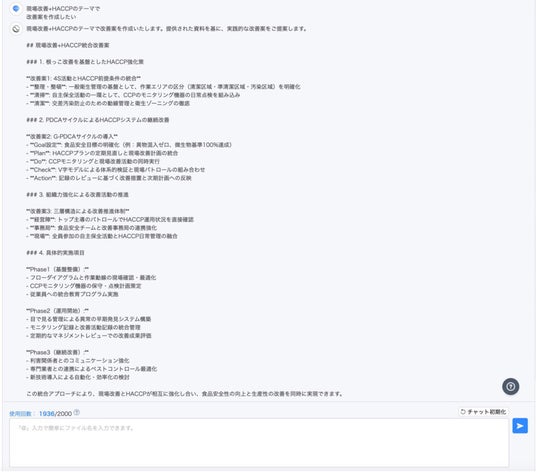Click the blue user avatar icon
The width and height of the screenshot is (536, 472).
(16, 9)
